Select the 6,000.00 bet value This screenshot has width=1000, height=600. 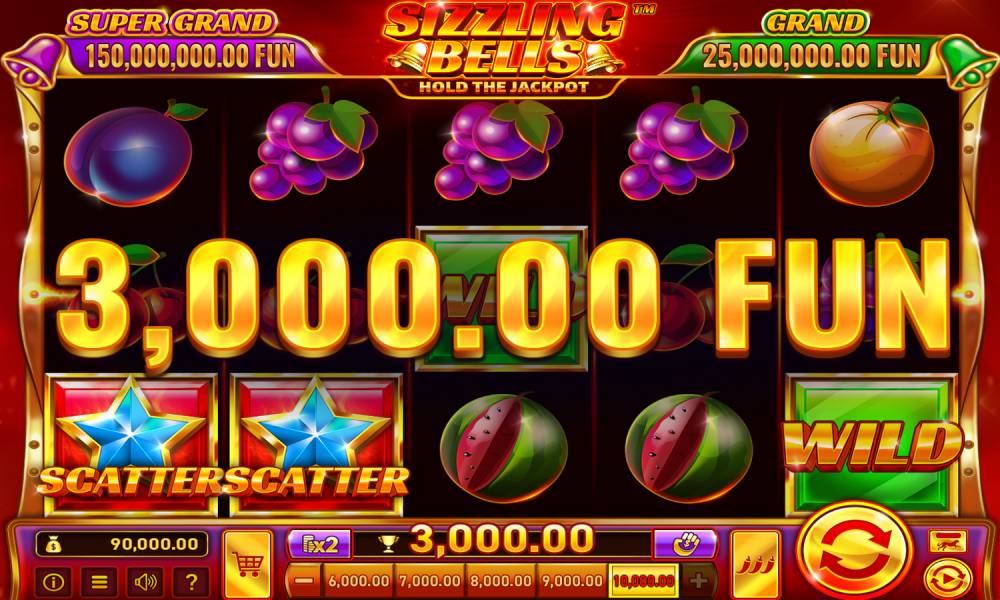pyautogui.click(x=358, y=581)
